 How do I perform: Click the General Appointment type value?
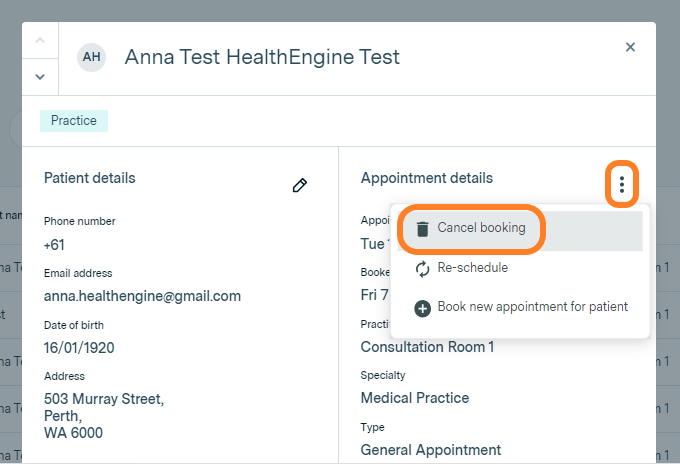click(431, 450)
